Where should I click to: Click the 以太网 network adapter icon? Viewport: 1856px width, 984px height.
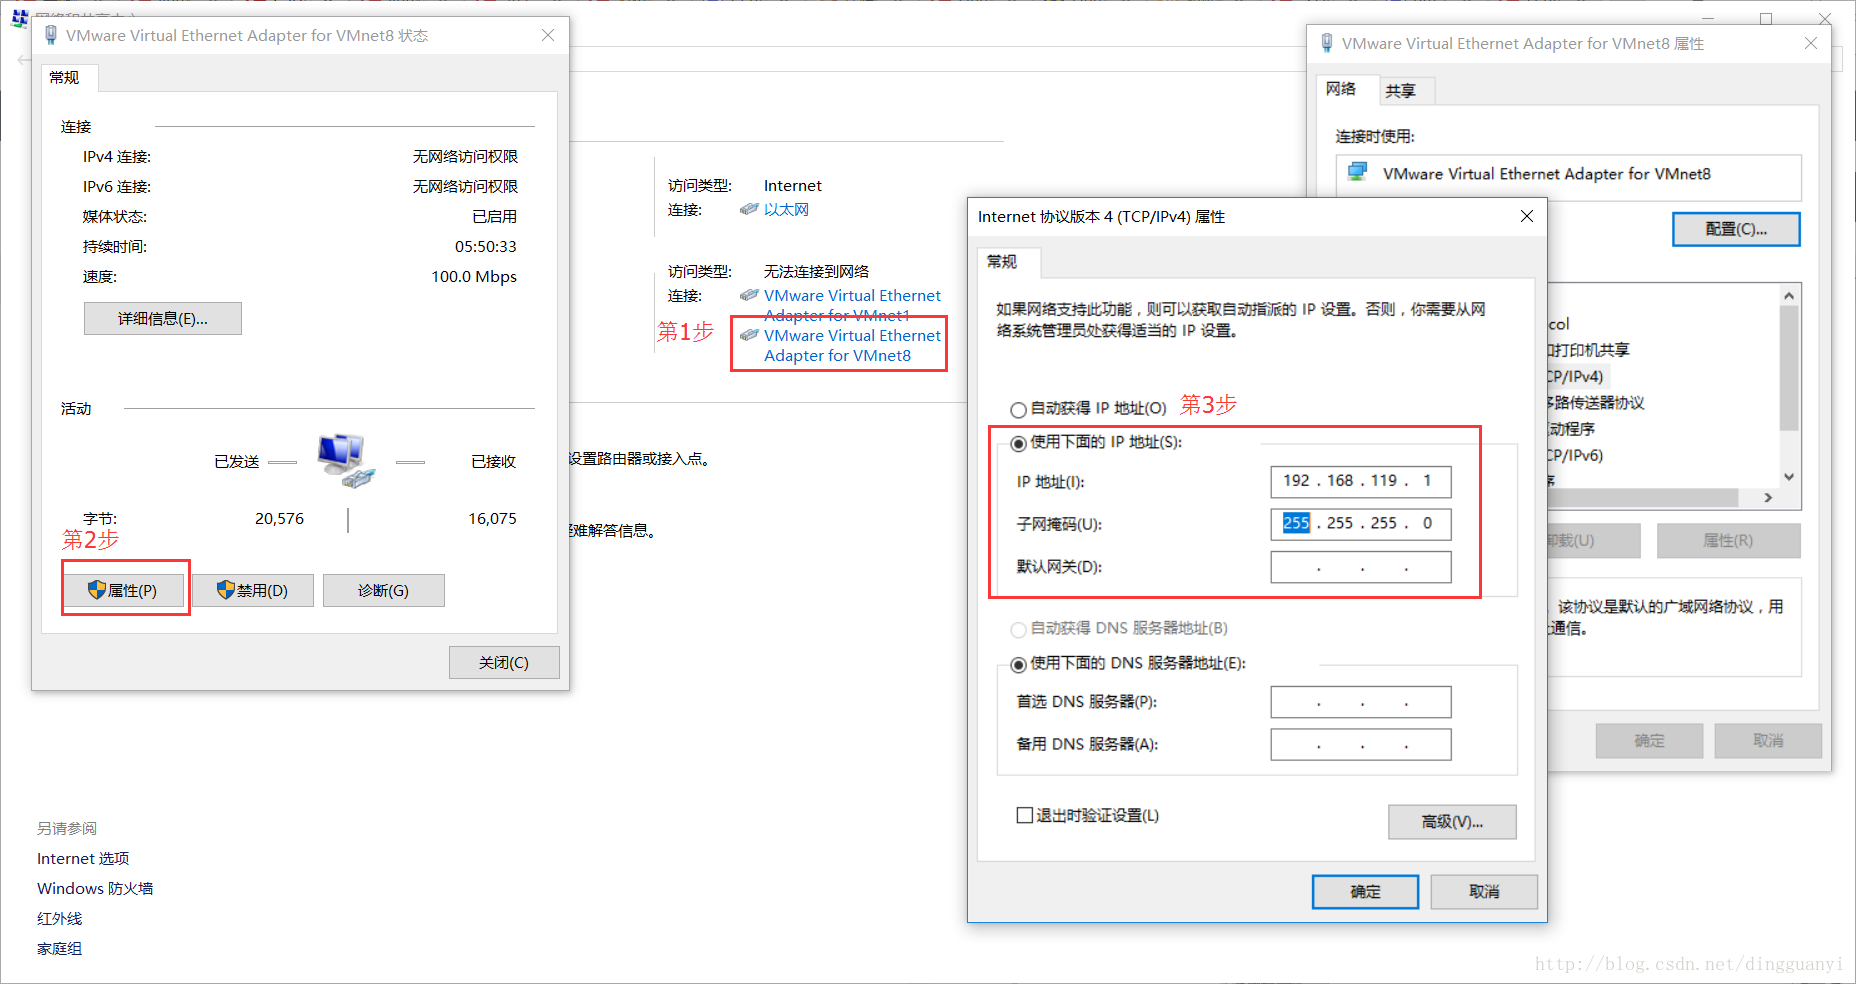point(749,210)
